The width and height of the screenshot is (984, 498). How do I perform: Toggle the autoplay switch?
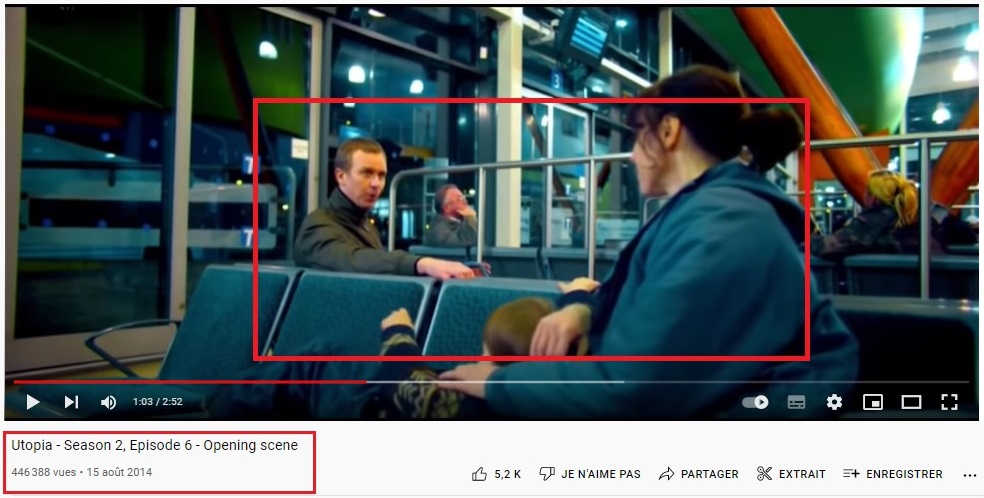(756, 402)
